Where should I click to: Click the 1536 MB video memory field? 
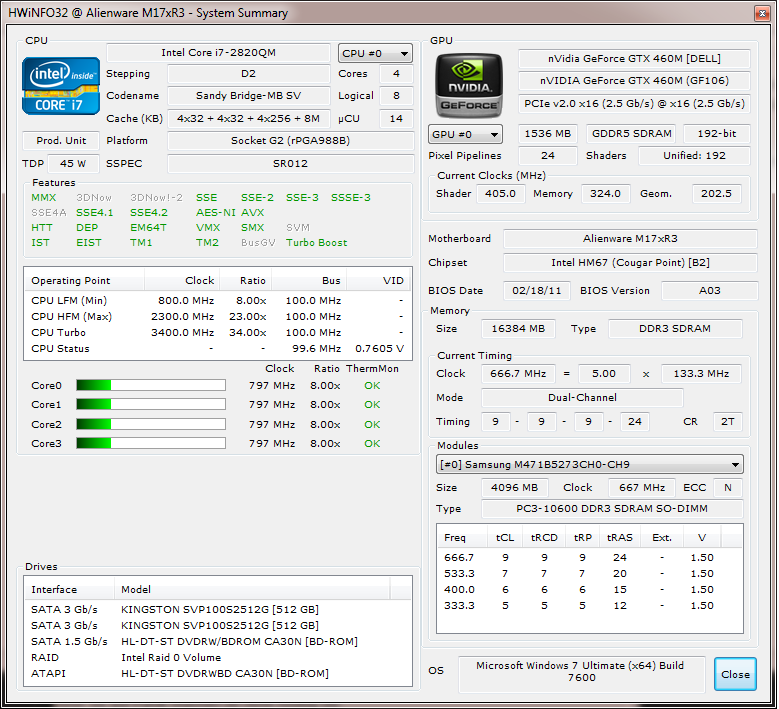click(547, 134)
